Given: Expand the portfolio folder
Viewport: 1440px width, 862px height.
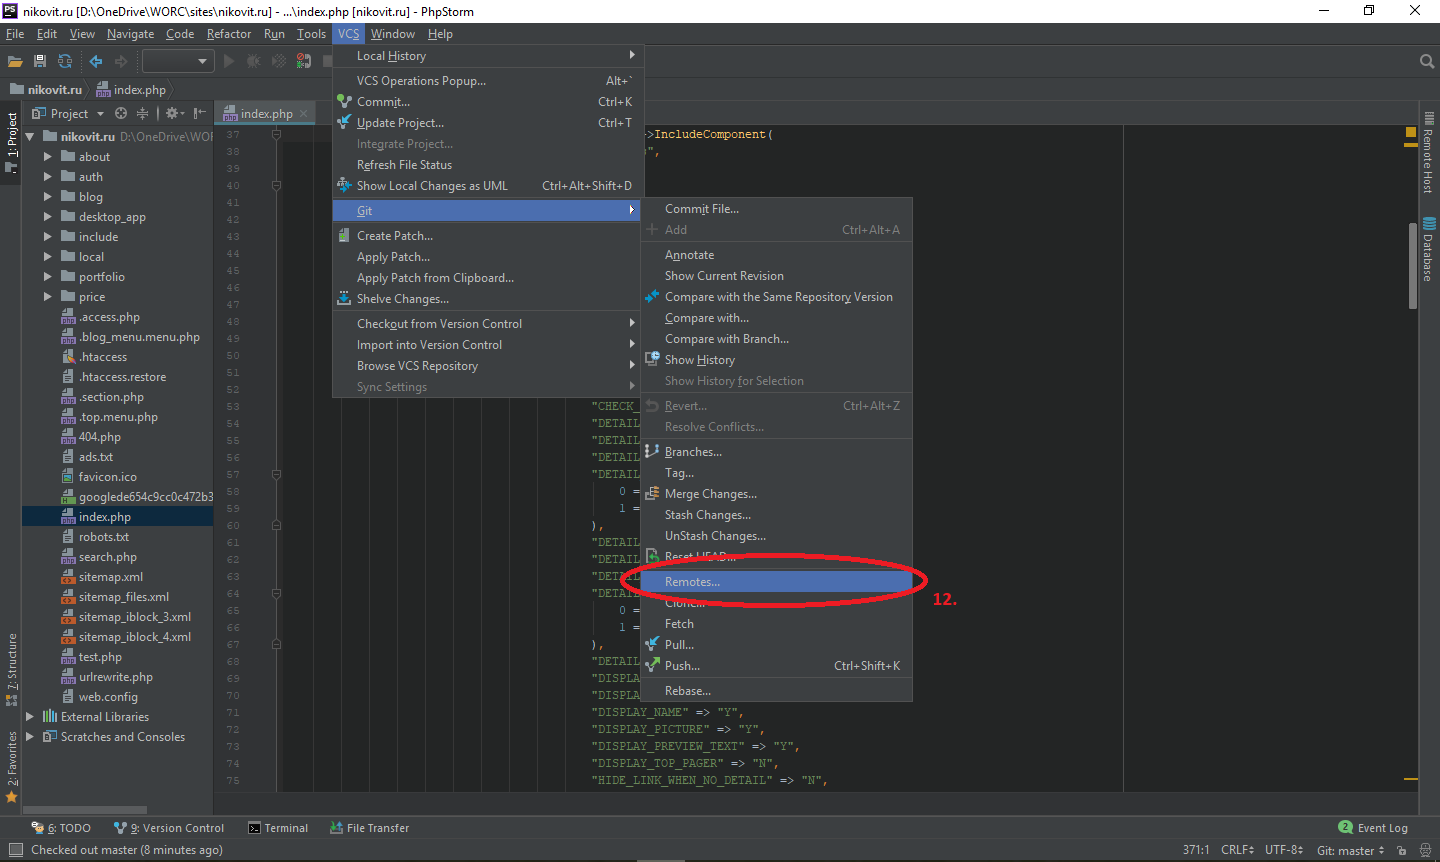Looking at the screenshot, I should coord(47,277).
